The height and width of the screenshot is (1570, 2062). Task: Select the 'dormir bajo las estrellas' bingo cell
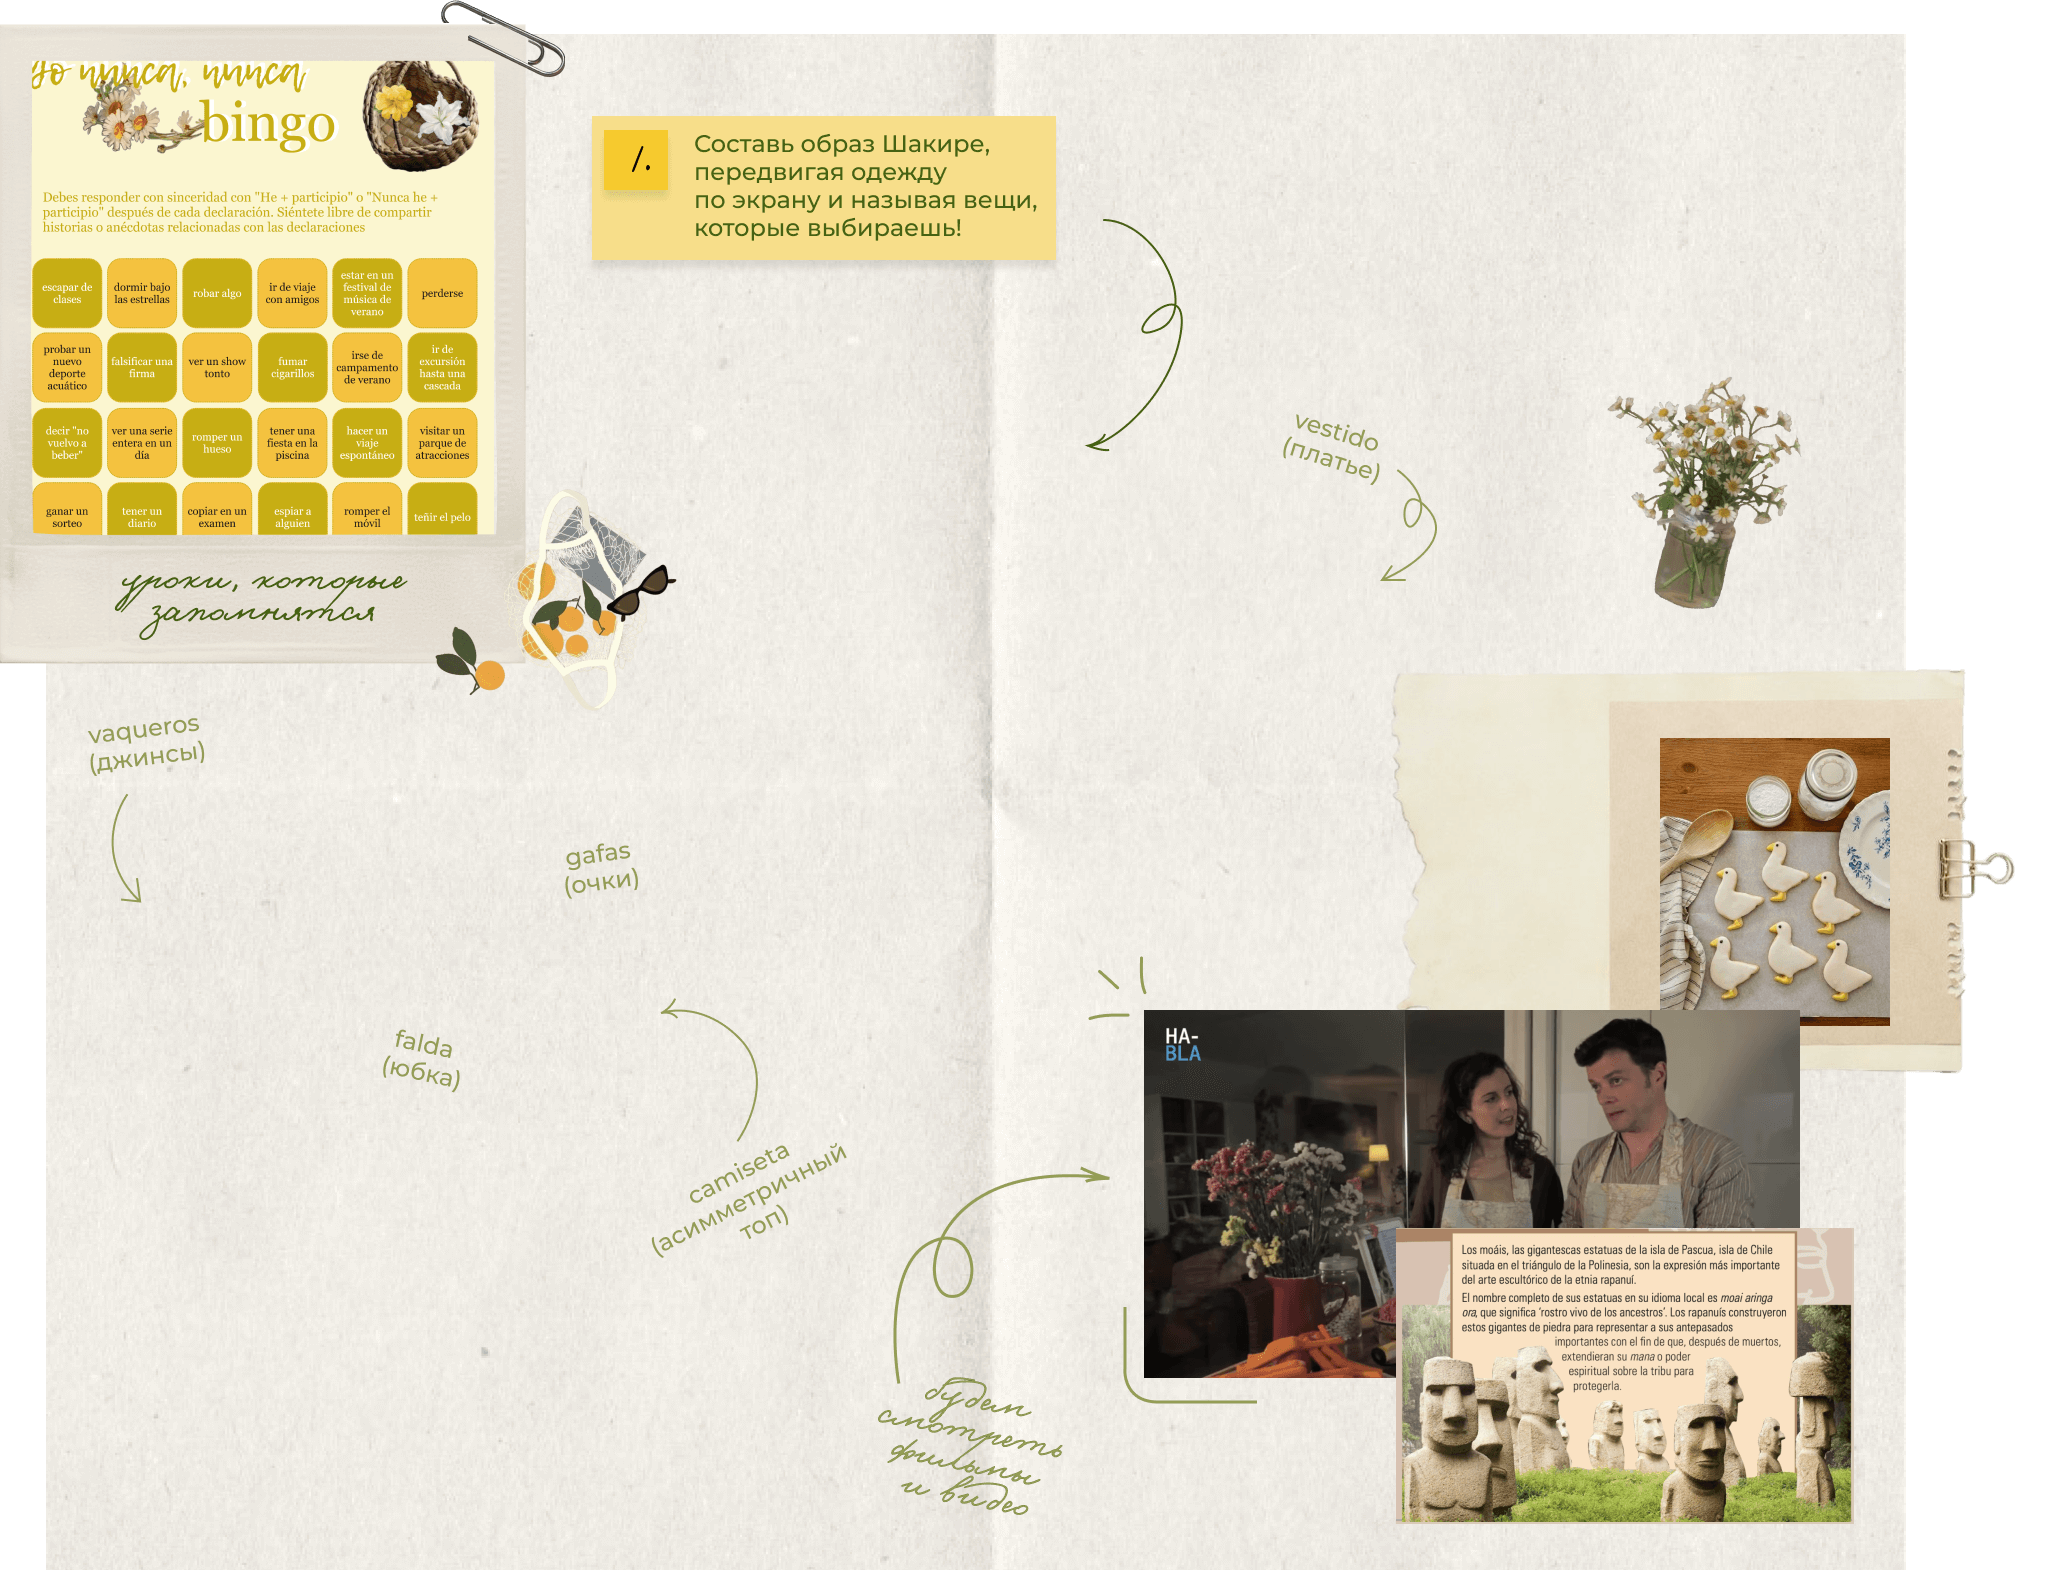pyautogui.click(x=142, y=293)
